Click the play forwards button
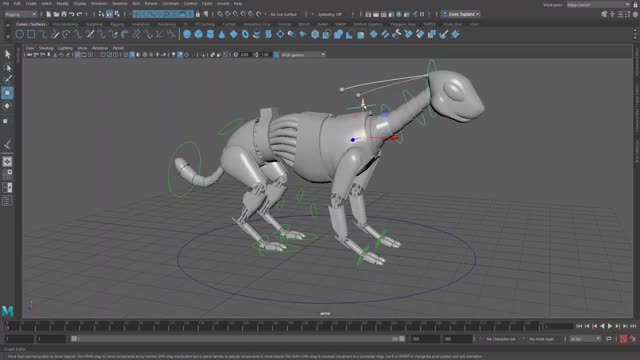 [610, 326]
